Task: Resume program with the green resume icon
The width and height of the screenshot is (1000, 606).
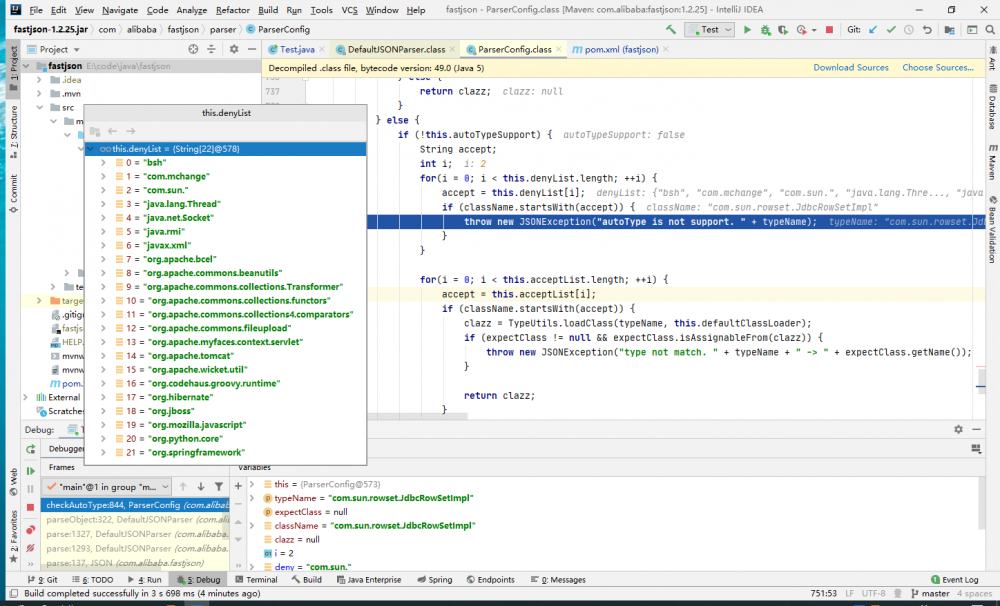Action: pyautogui.click(x=30, y=470)
